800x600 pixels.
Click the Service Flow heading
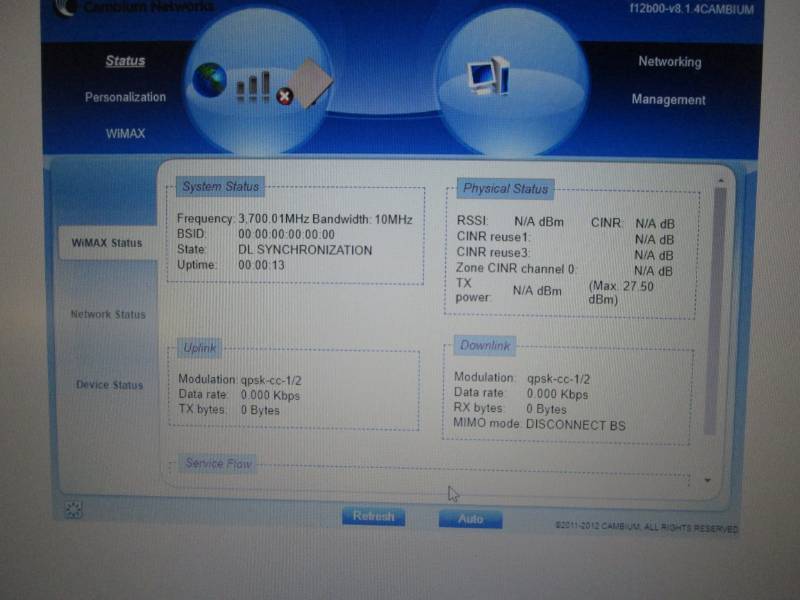[x=218, y=463]
